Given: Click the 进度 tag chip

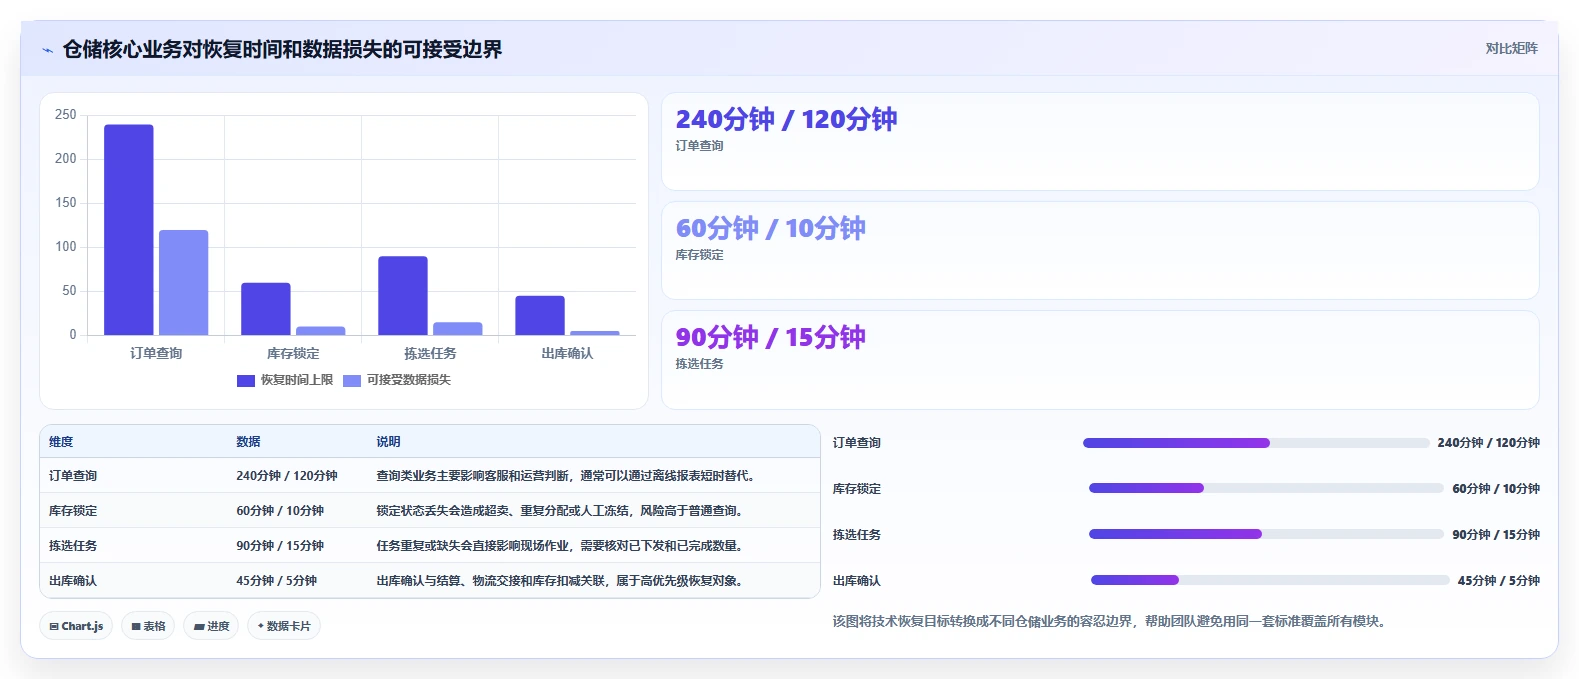Looking at the screenshot, I should click(211, 626).
